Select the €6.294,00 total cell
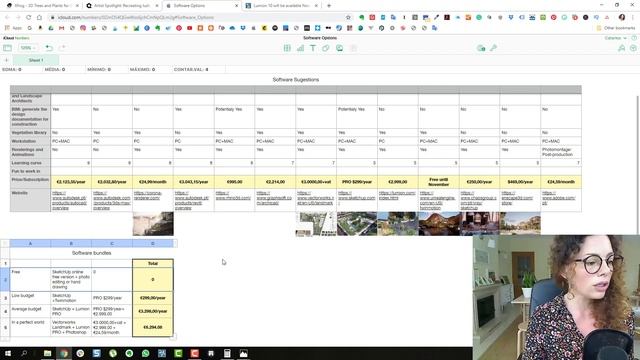Image resolution: width=640 pixels, height=360 pixels. tap(153, 327)
